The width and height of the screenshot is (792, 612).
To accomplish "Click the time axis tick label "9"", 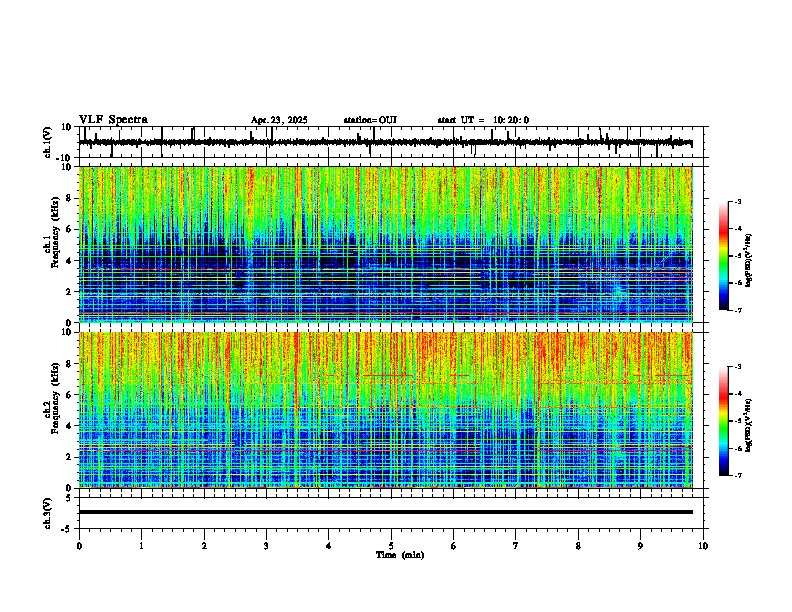I will pyautogui.click(x=640, y=546).
